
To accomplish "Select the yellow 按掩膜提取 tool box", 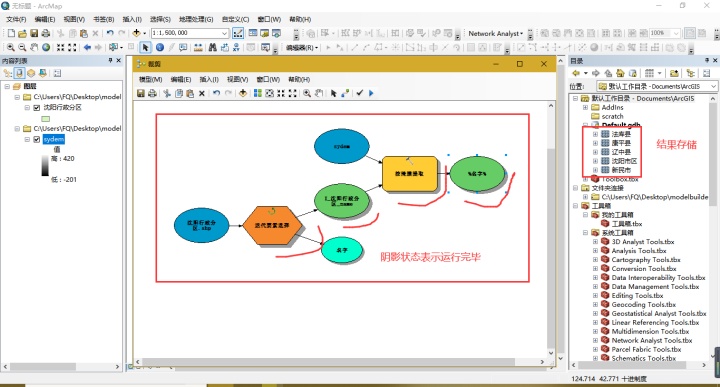I will coord(410,174).
